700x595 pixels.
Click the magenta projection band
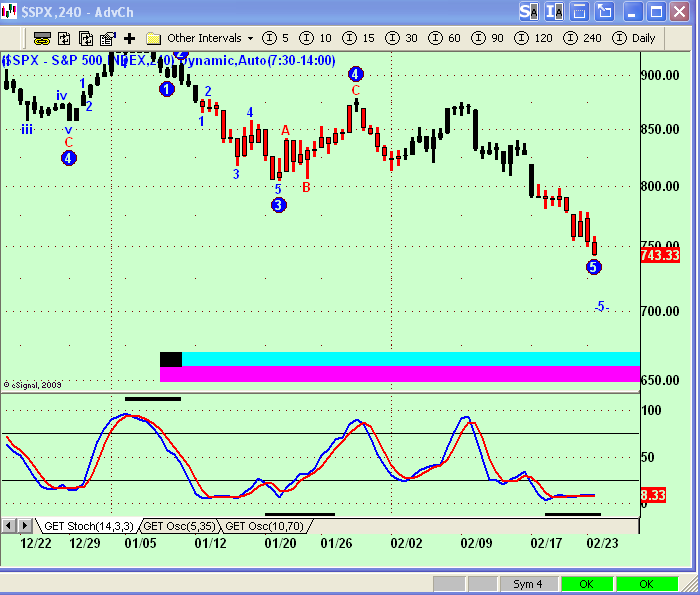pos(400,374)
